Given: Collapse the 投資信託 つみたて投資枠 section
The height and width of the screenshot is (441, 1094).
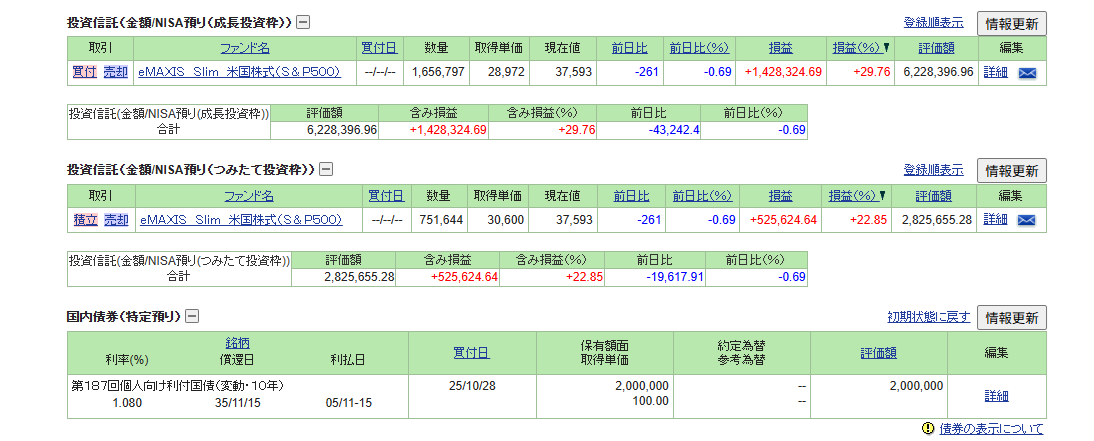Looking at the screenshot, I should tap(326, 170).
